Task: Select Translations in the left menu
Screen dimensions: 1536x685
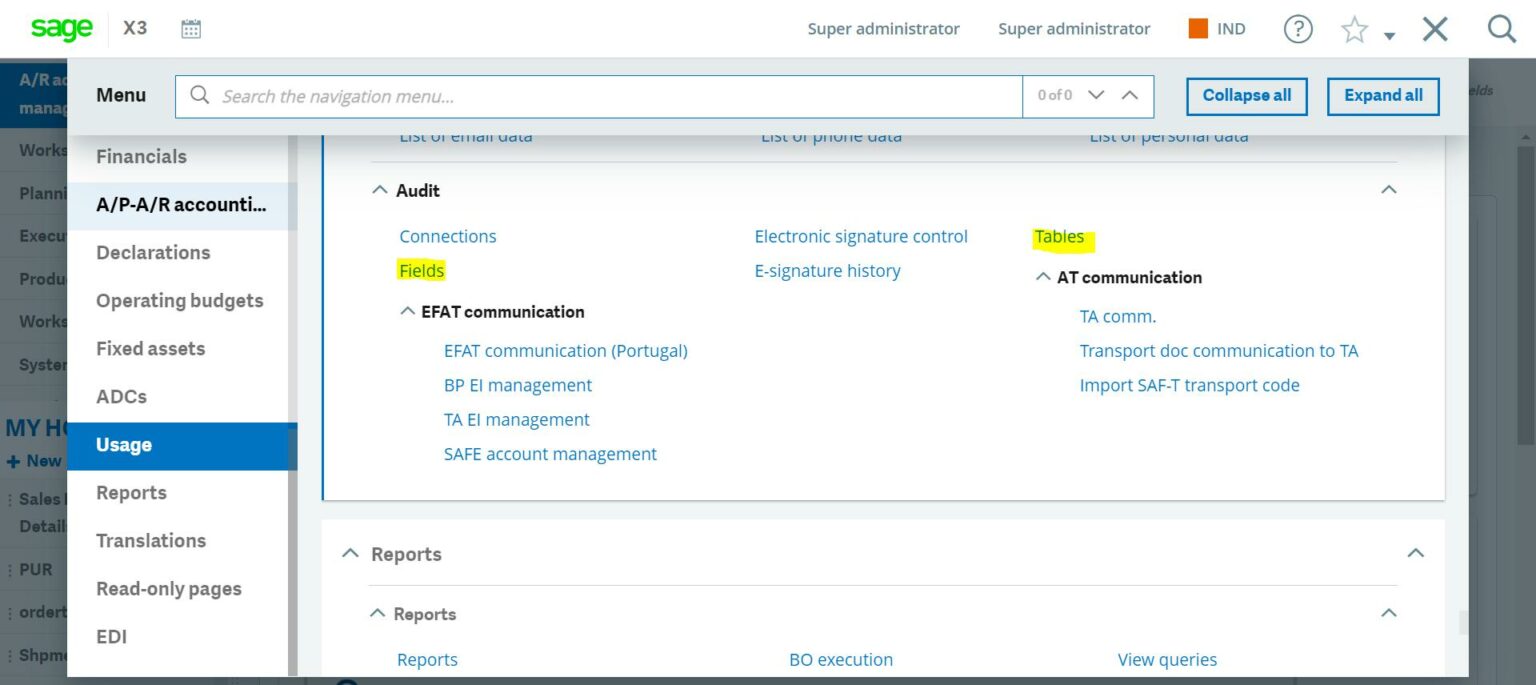Action: tap(150, 540)
